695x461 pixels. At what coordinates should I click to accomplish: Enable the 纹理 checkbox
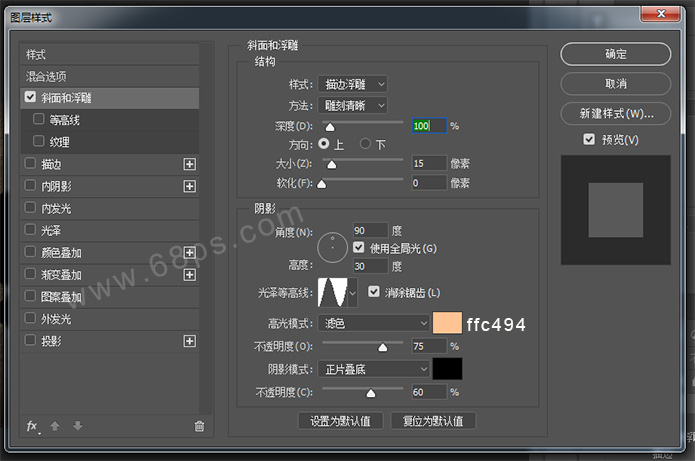click(x=39, y=141)
